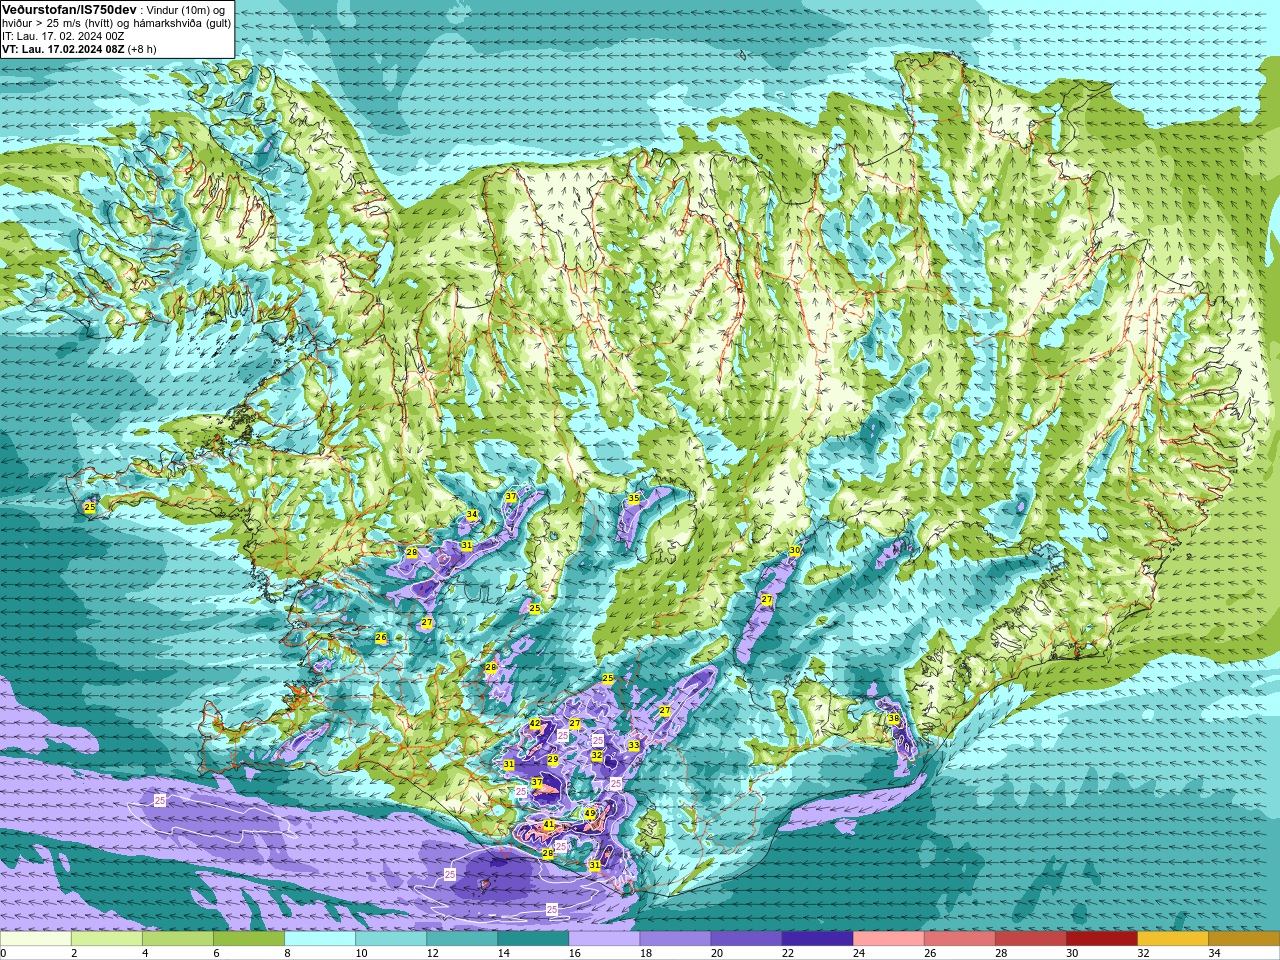The width and height of the screenshot is (1280, 960).
Task: Click the yellow 42 gust label
Action: 535,724
